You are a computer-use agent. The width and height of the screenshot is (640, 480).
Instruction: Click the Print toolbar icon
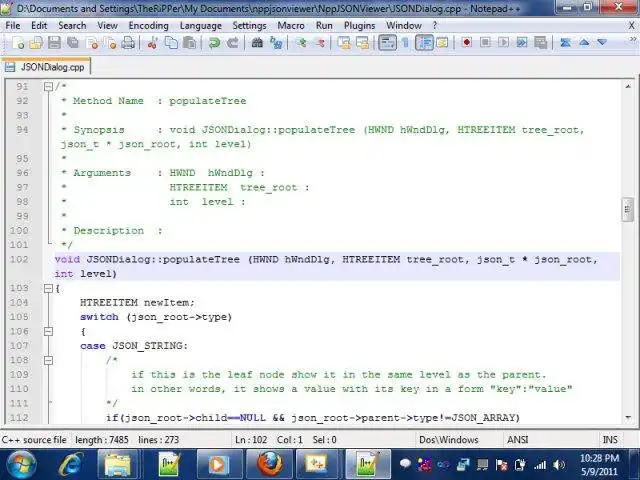click(128, 42)
